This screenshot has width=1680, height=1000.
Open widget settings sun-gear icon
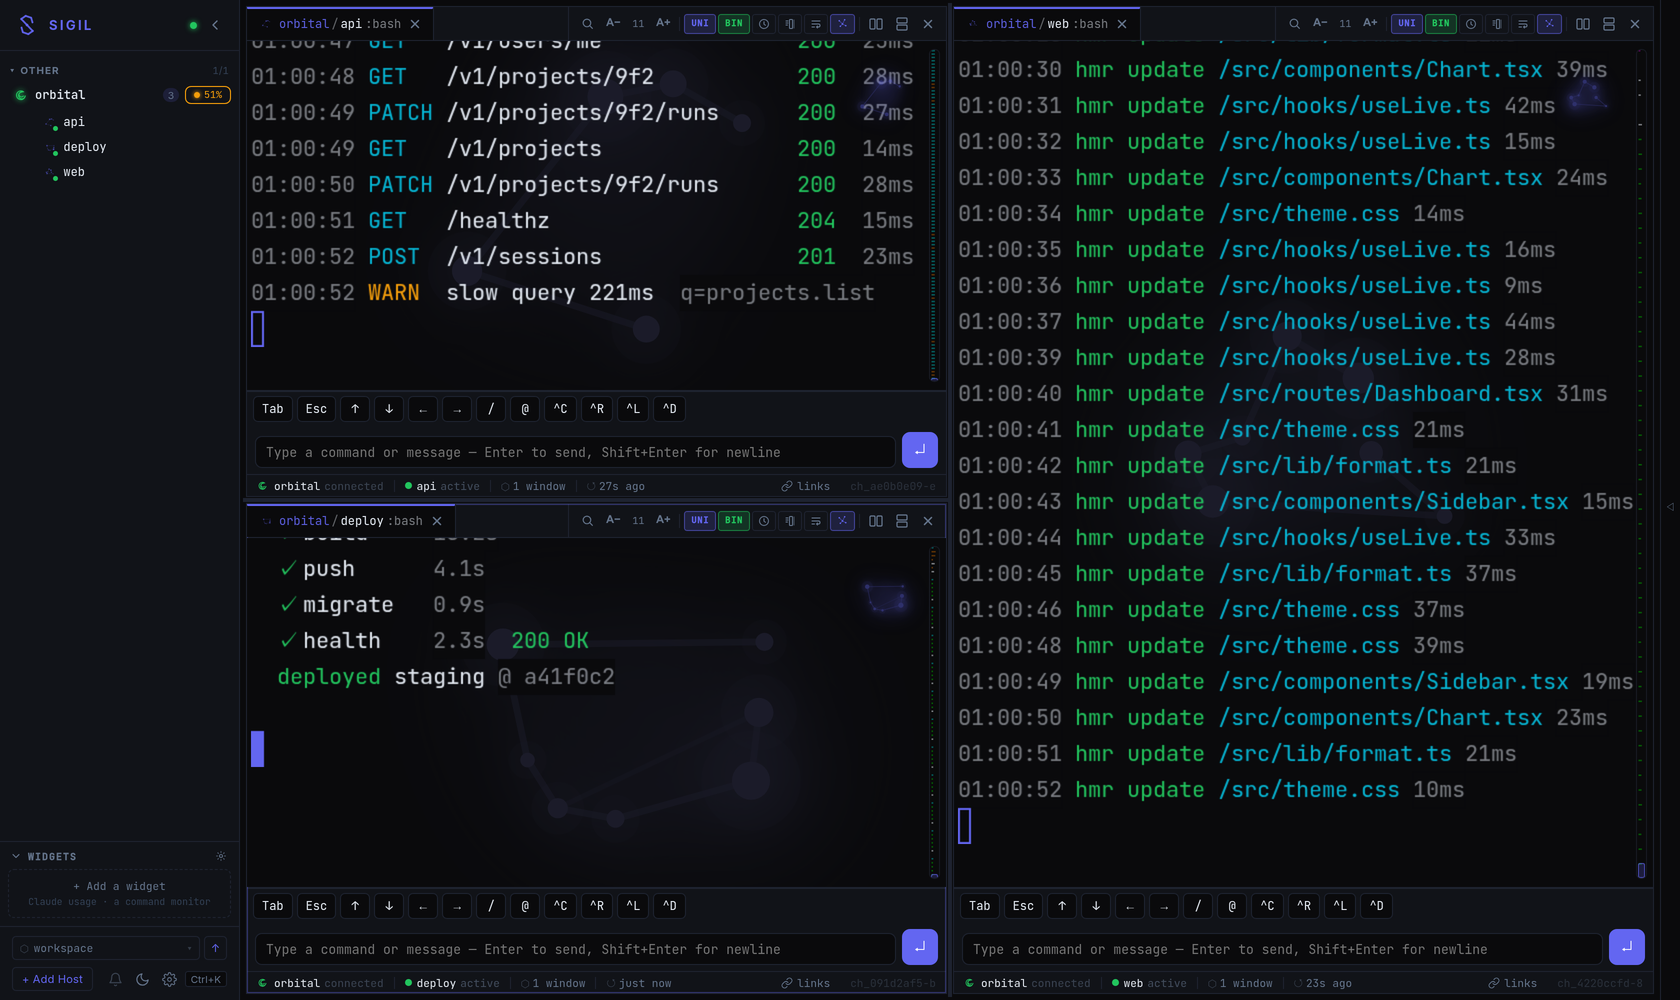pyautogui.click(x=221, y=857)
